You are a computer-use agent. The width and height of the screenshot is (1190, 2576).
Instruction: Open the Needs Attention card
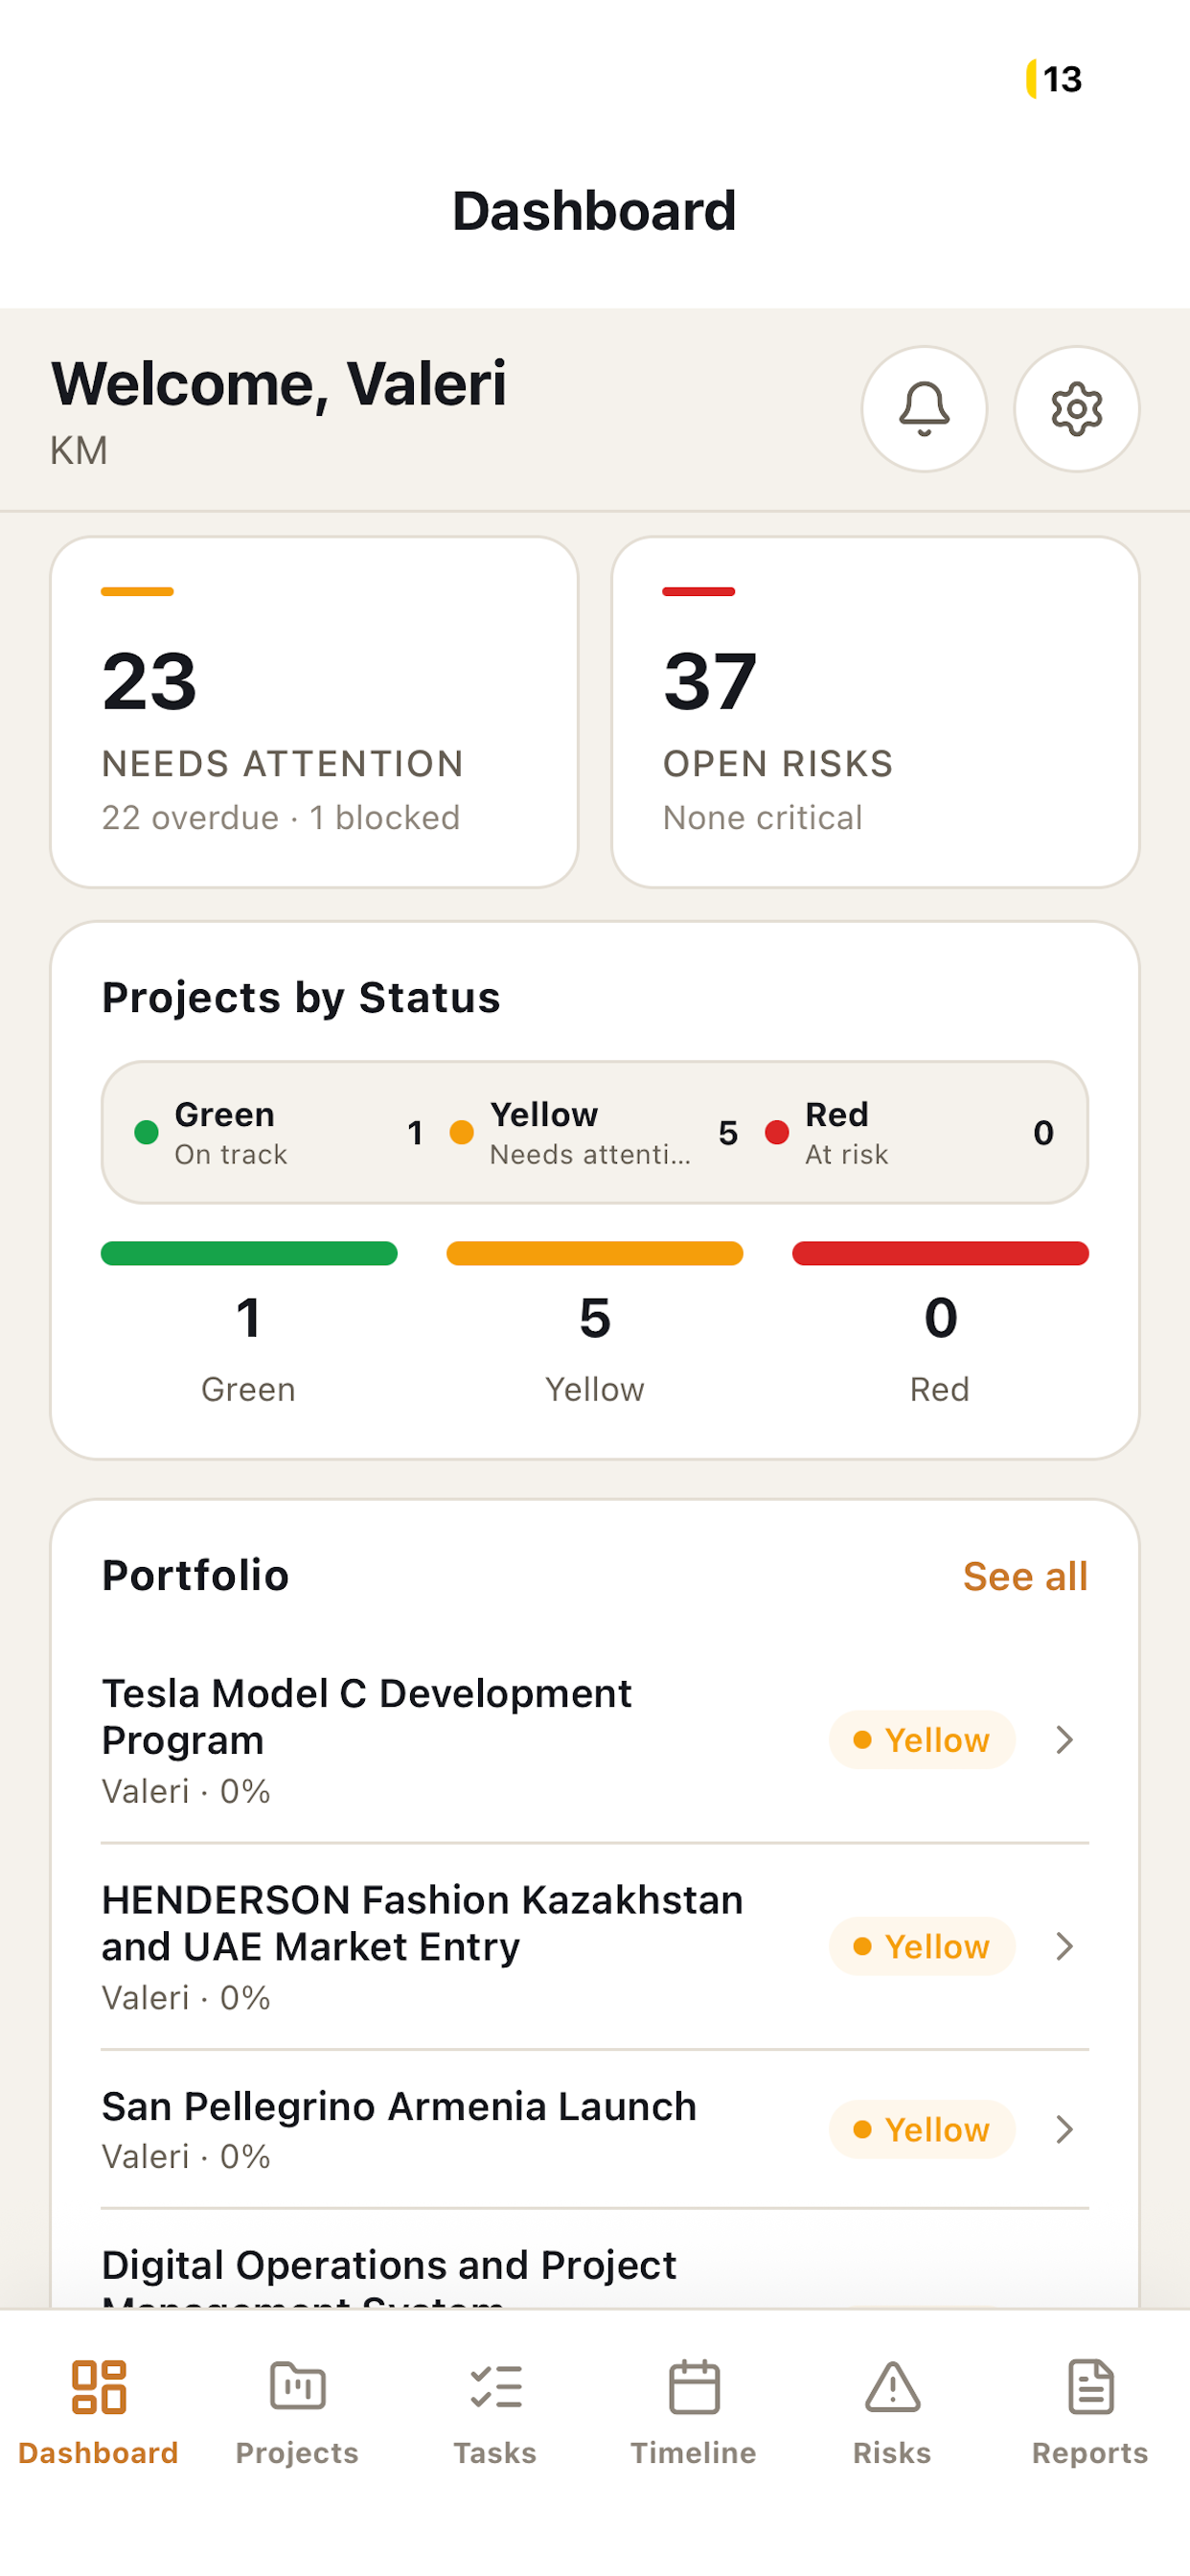(x=314, y=712)
